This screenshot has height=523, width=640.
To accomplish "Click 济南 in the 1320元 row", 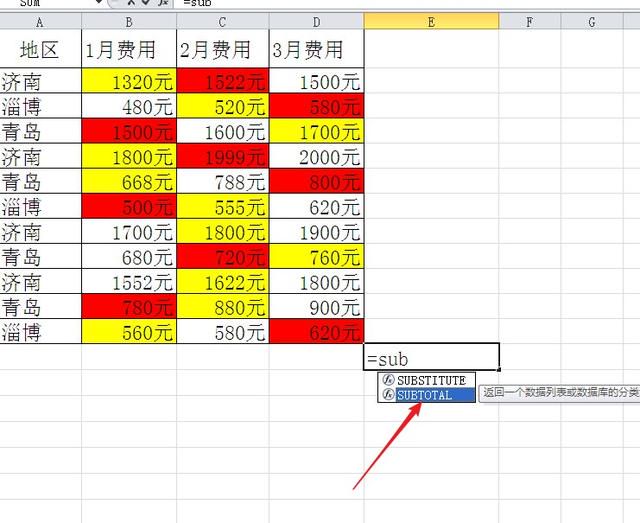I will [40, 81].
